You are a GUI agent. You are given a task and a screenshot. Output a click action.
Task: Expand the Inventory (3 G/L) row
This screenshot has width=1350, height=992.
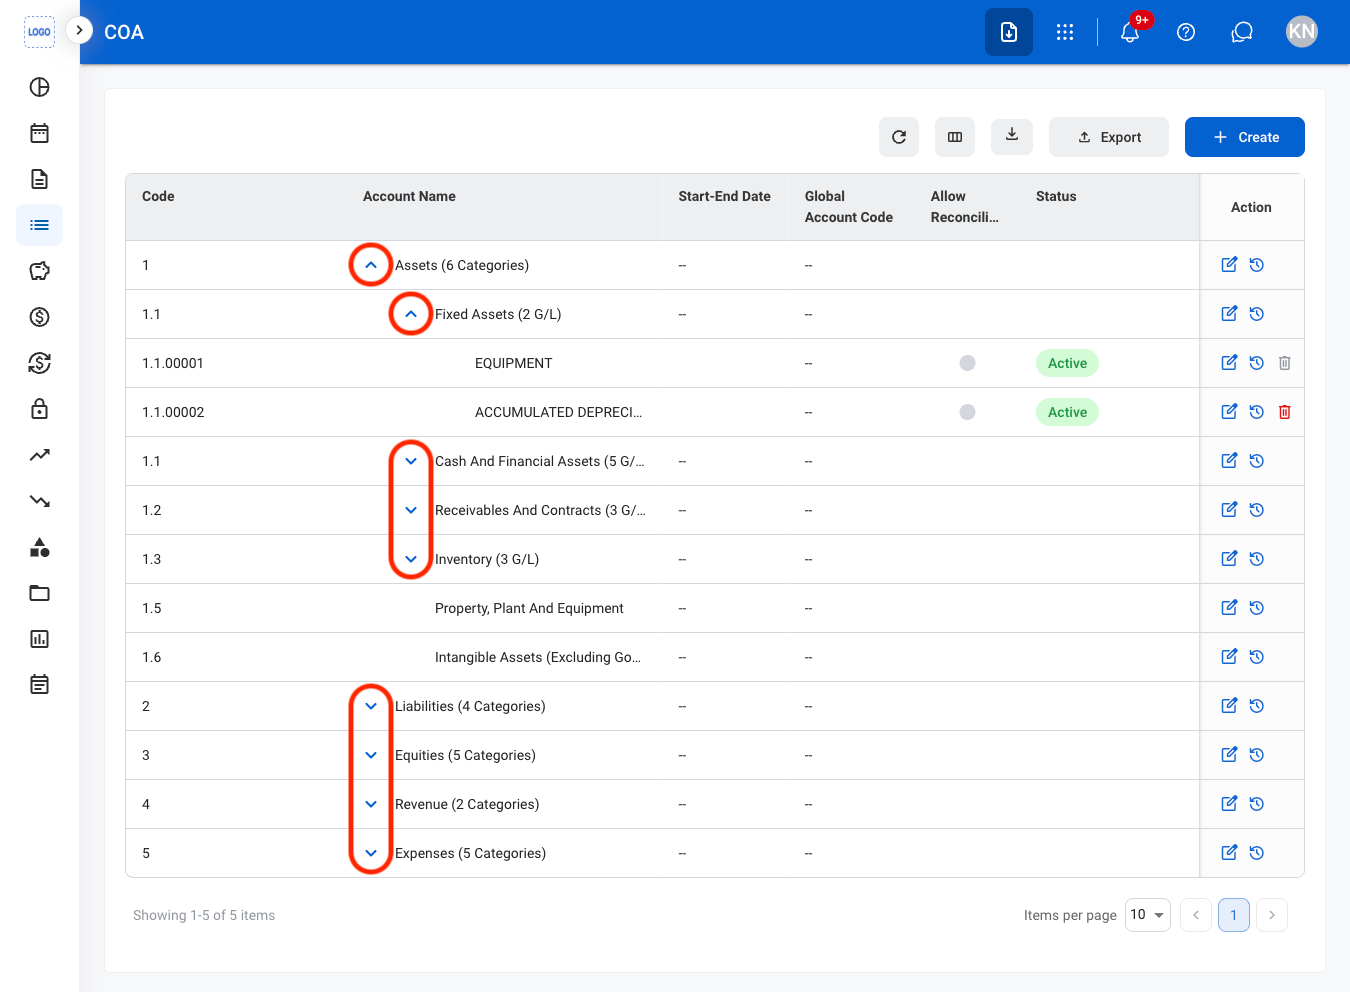pos(411,559)
